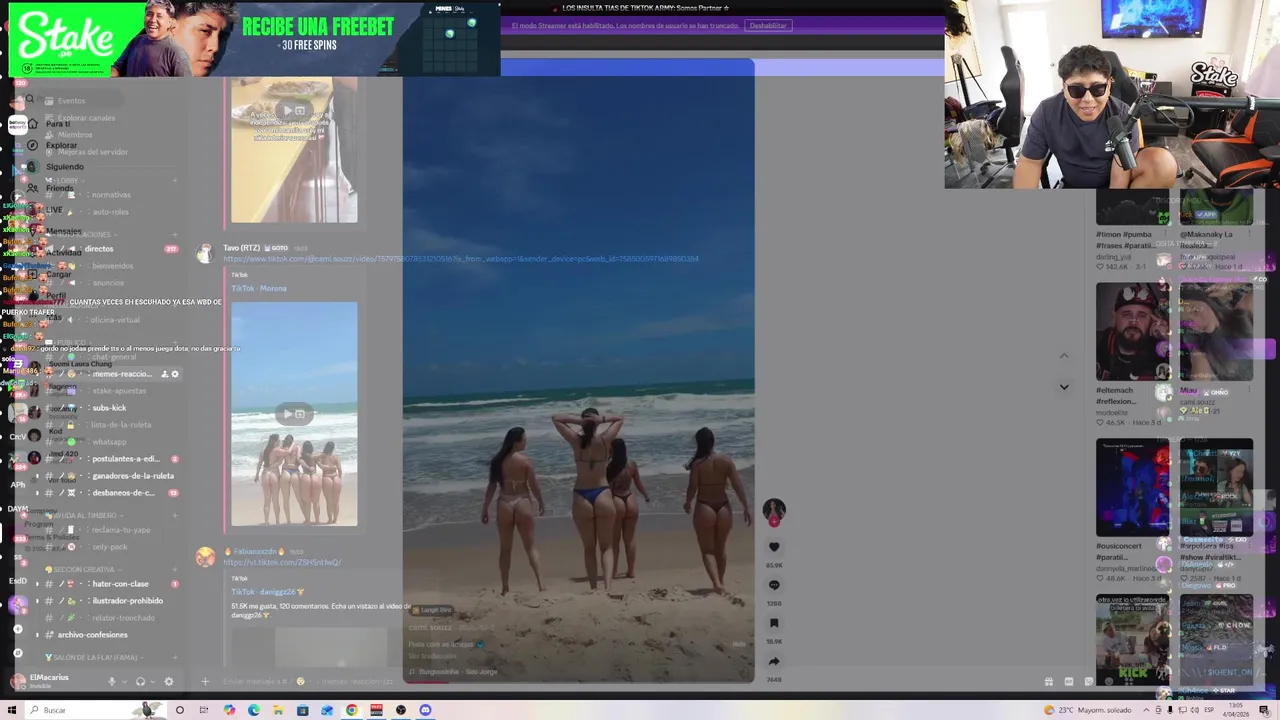Open headphone output options chevron
This screenshot has width=1280, height=720.
click(x=152, y=681)
